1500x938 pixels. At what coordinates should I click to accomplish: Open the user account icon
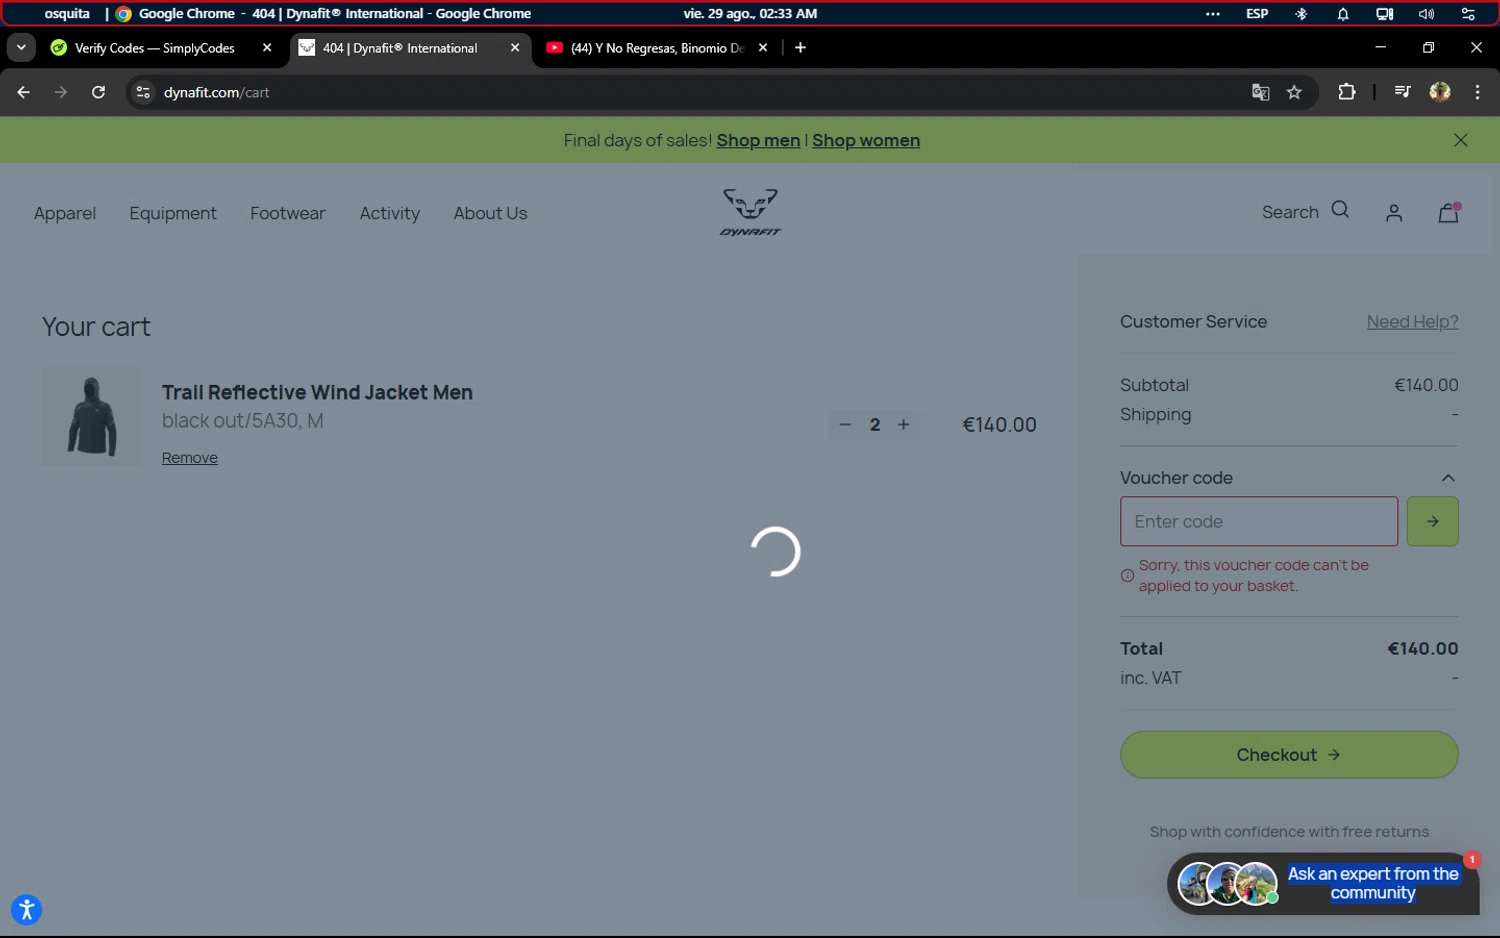(x=1394, y=213)
